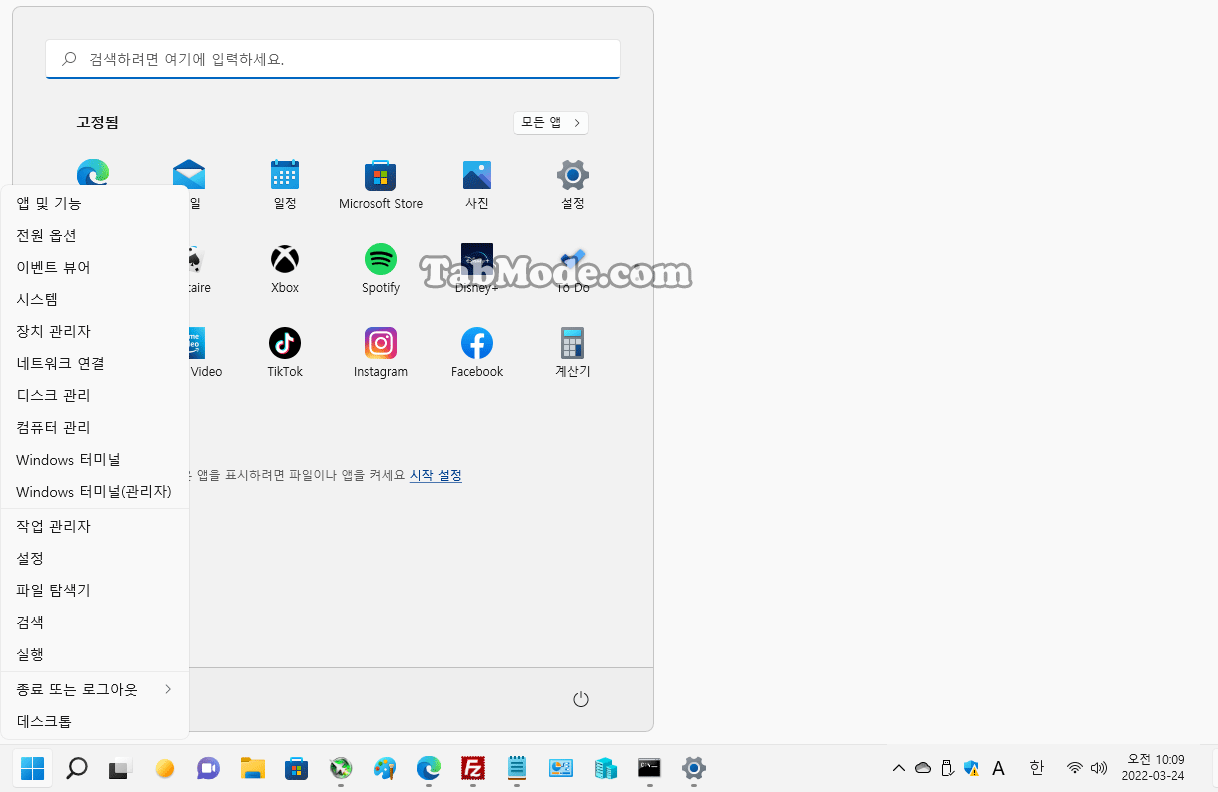The height and width of the screenshot is (792, 1218).
Task: Open the pinned 계산기 calculator app
Action: [x=573, y=353]
